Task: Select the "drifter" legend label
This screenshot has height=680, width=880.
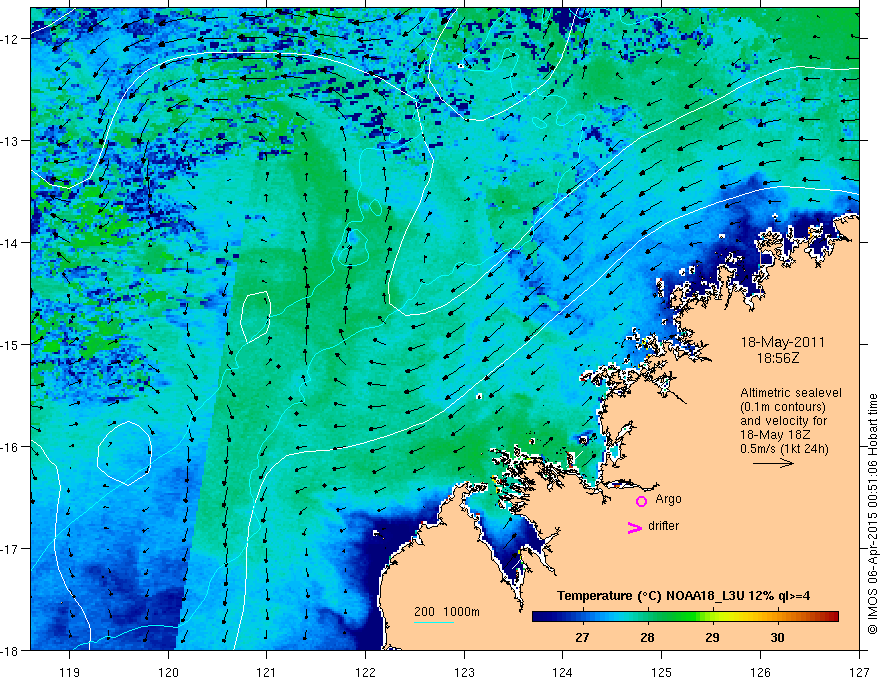Action: tap(663, 526)
